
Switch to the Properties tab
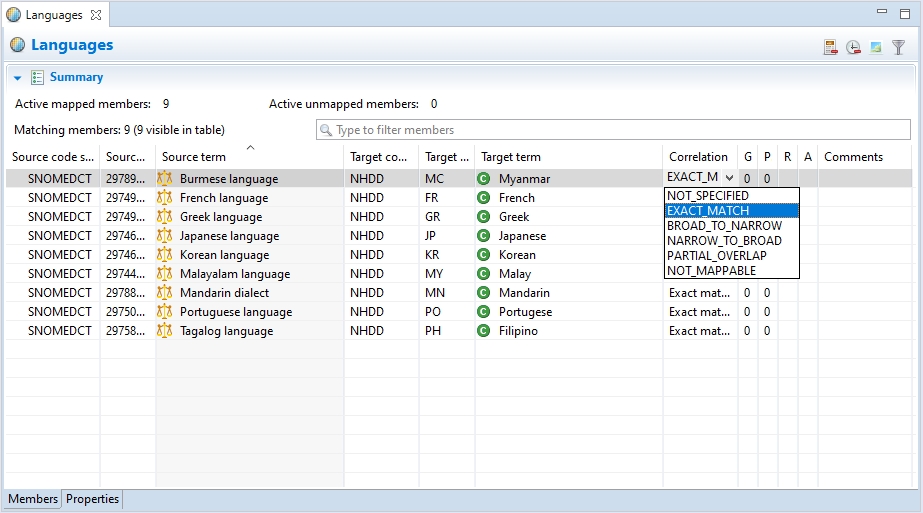(x=92, y=499)
